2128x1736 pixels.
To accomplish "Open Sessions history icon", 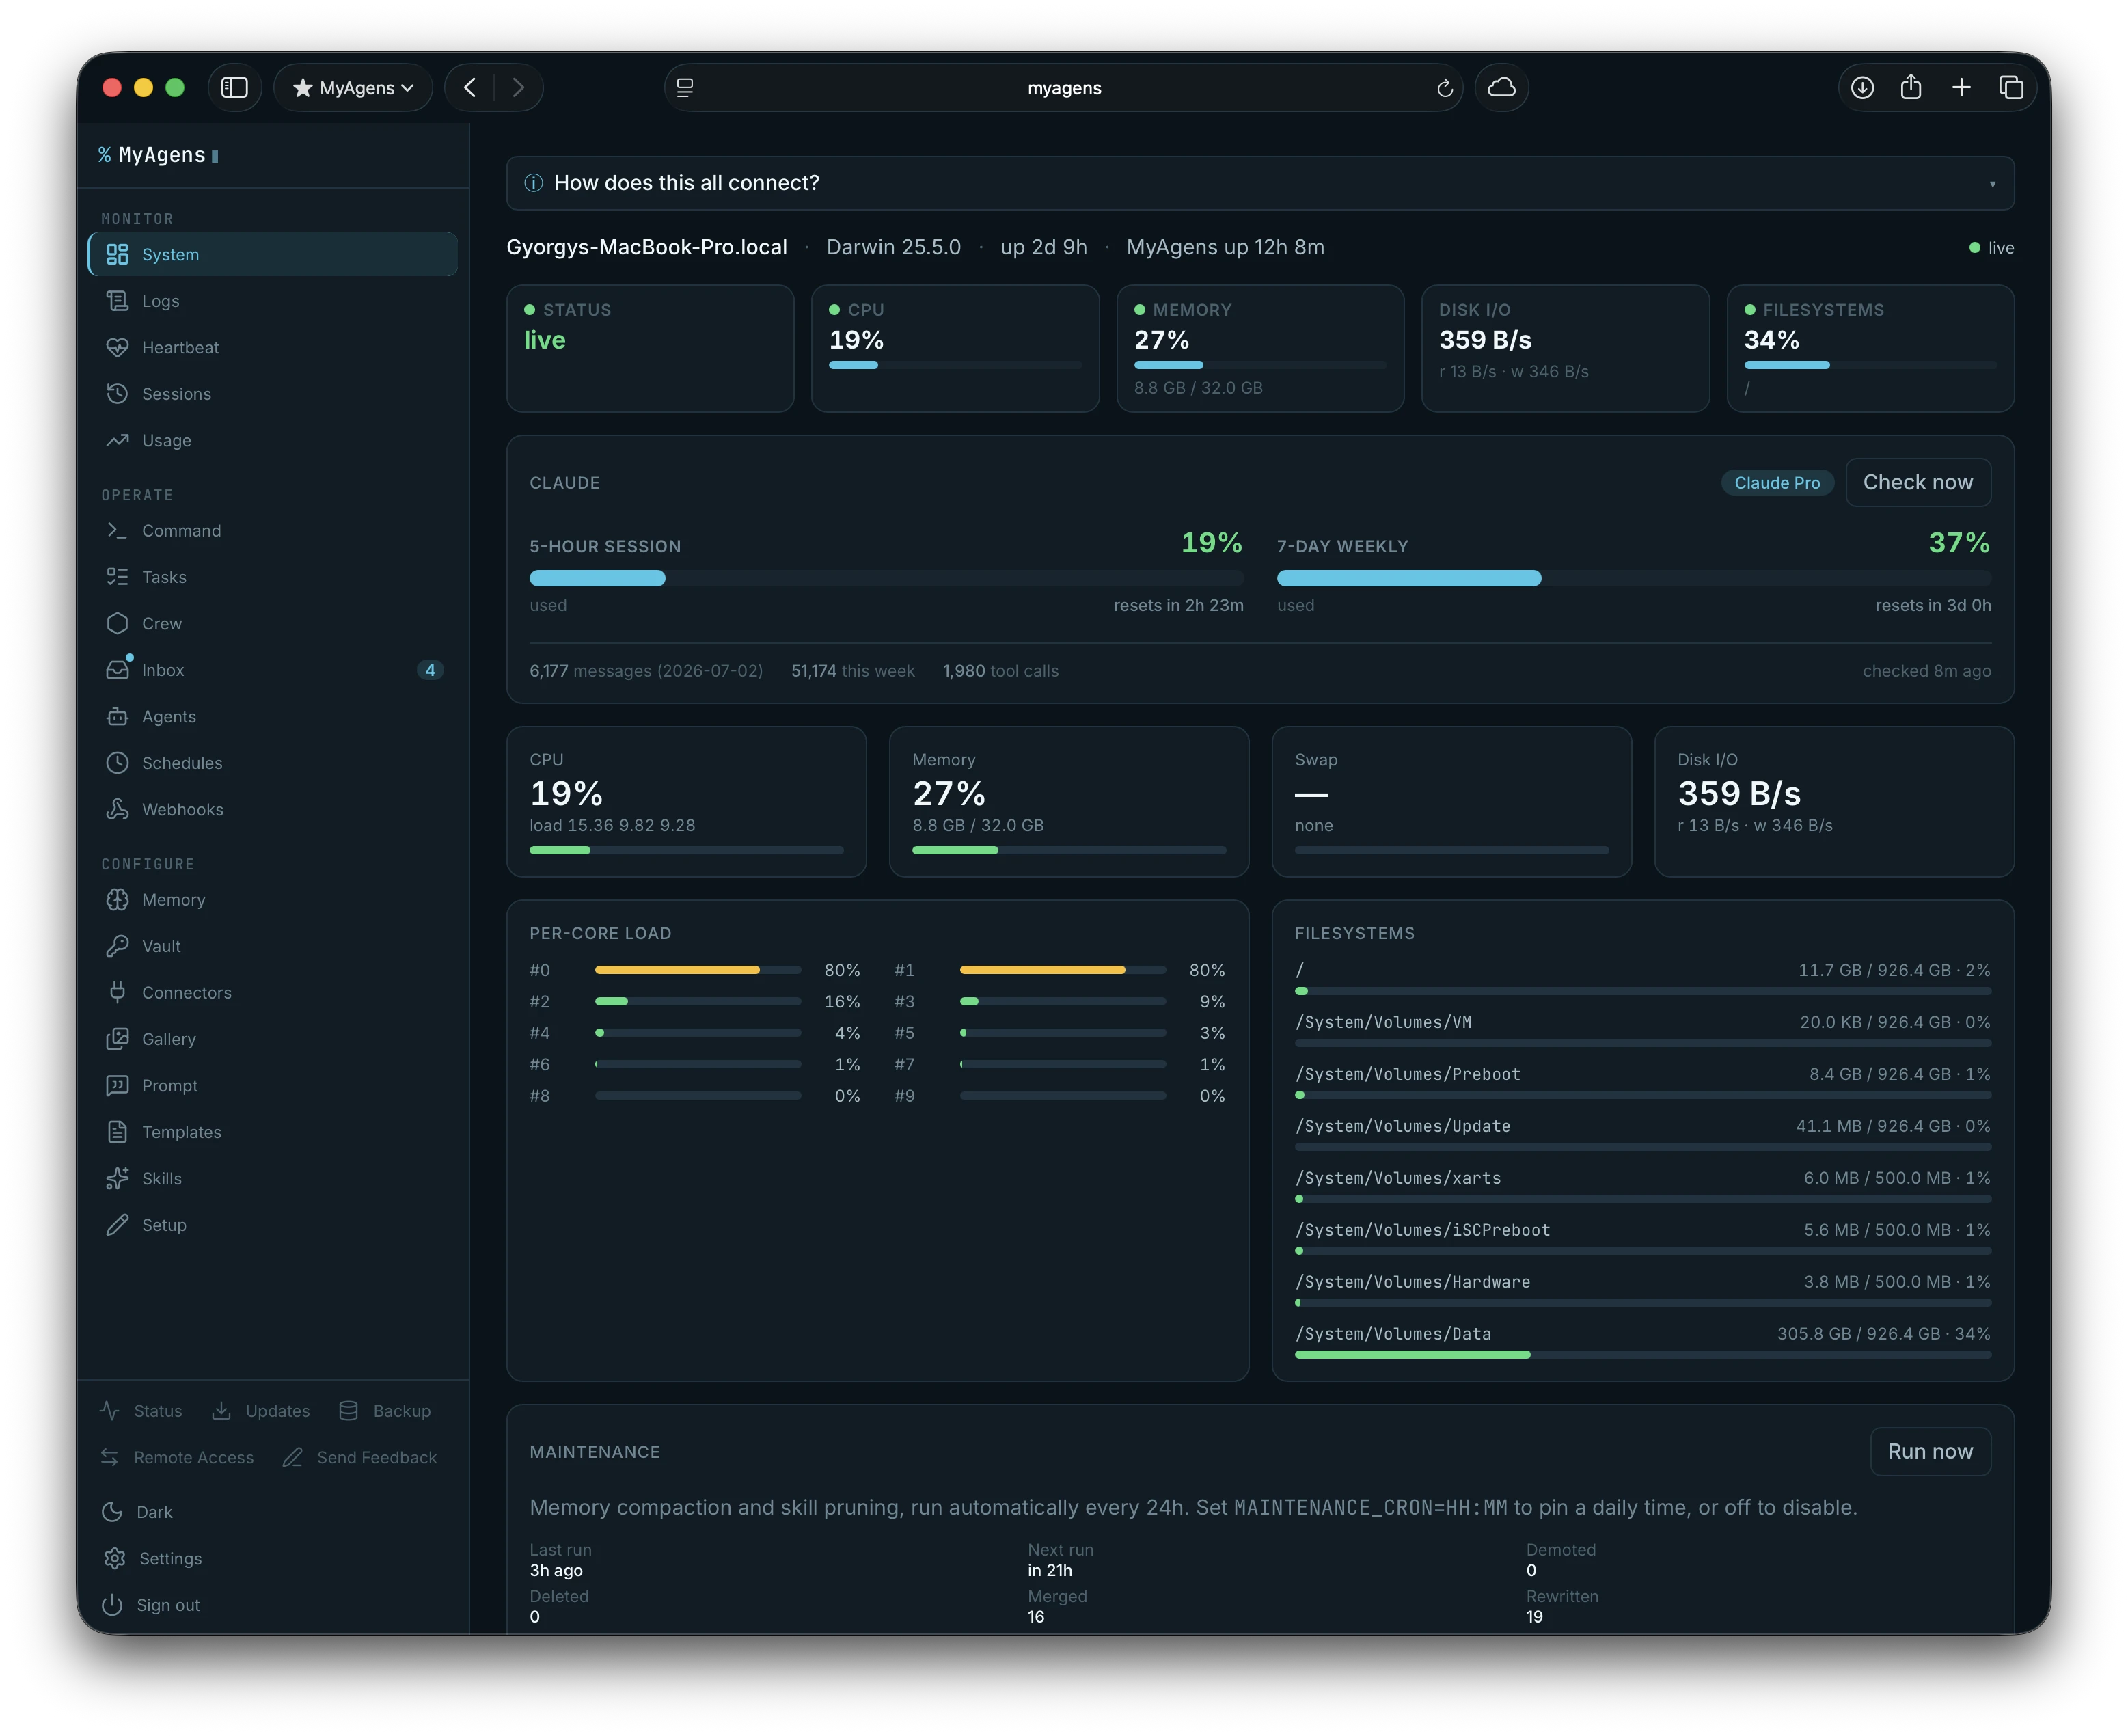I will click(x=117, y=393).
